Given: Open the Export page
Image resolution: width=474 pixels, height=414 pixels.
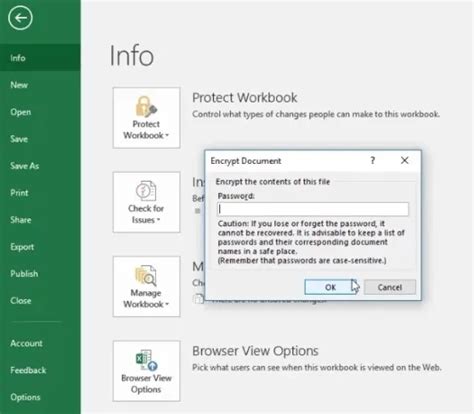Looking at the screenshot, I should [40, 247].
